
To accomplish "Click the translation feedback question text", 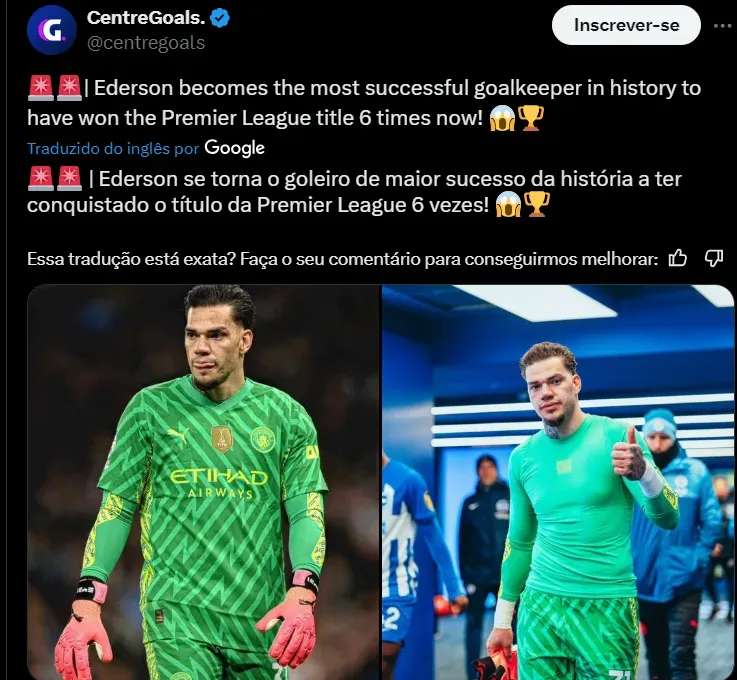I will [342, 258].
